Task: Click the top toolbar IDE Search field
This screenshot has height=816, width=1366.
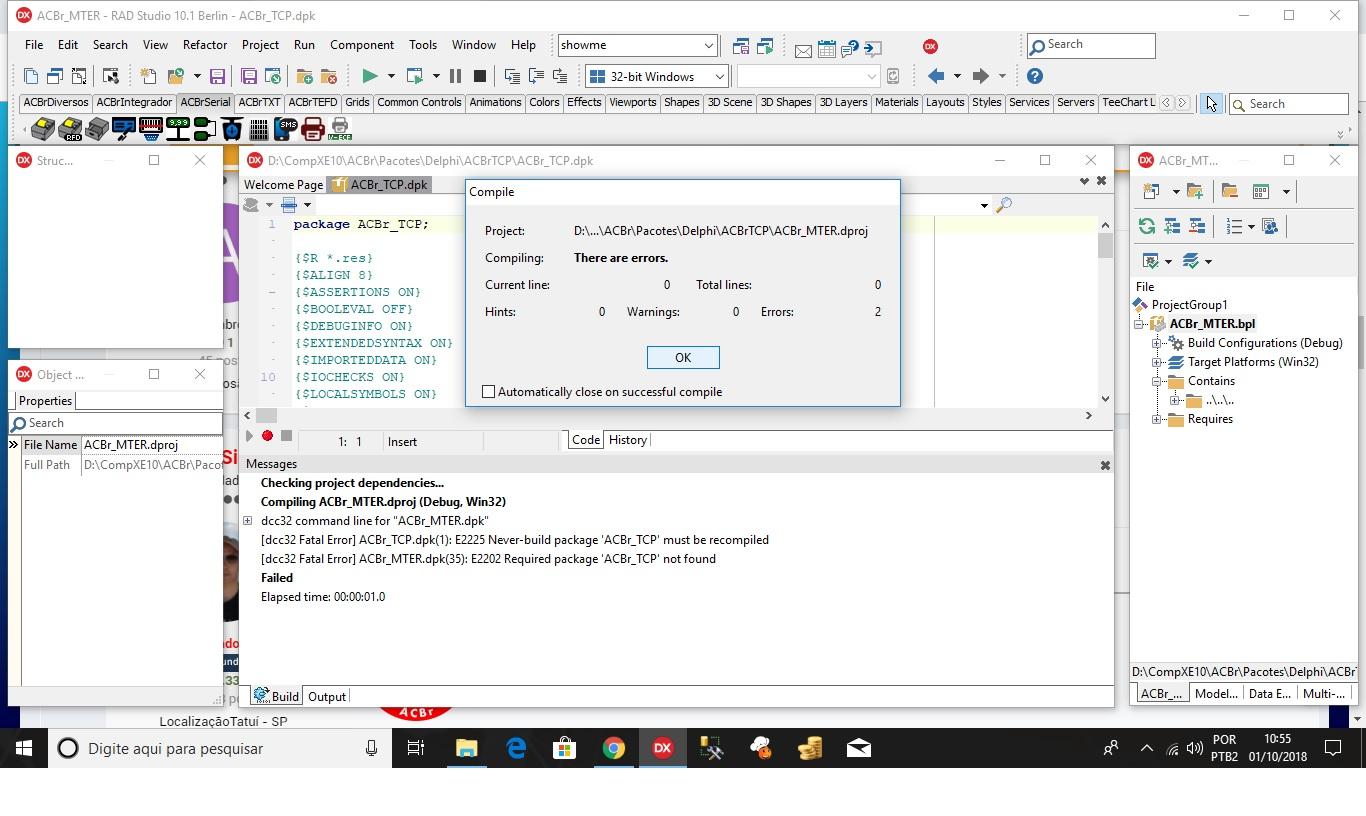Action: coord(1091,45)
